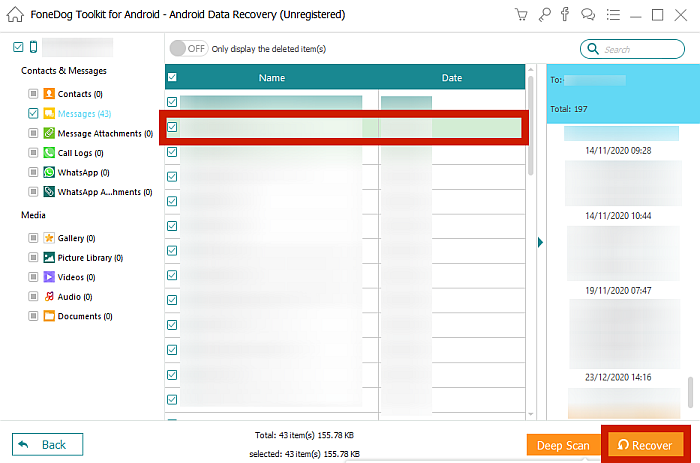The image size is (700, 463).
Task: Select Documents (0) category
Action: 85,317
